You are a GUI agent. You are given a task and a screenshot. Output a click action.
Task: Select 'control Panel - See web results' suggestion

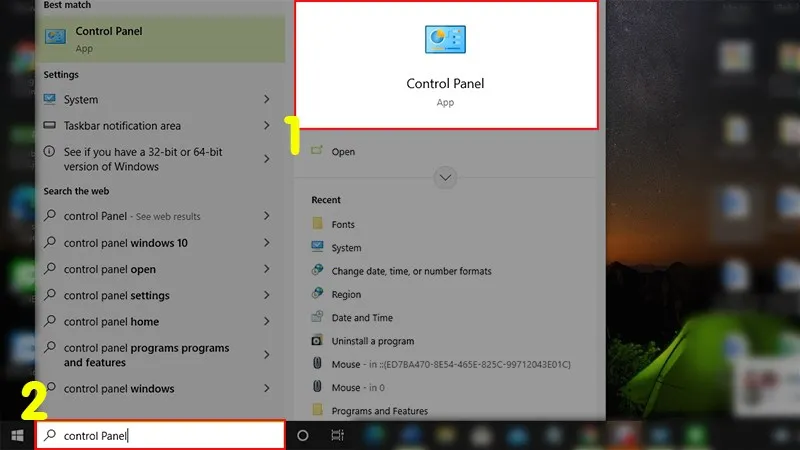point(160,216)
